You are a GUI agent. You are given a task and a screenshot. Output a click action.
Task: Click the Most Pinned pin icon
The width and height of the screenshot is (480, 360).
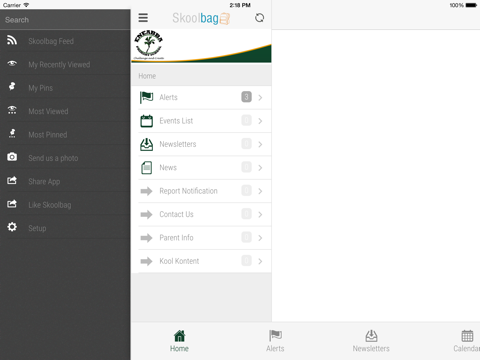tap(12, 133)
